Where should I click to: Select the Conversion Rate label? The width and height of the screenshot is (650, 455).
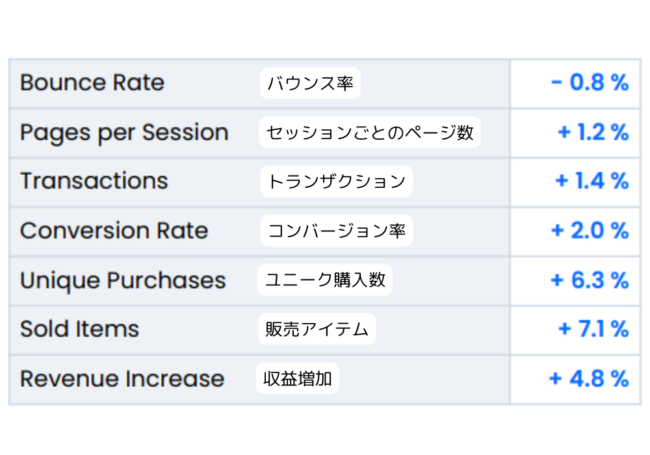pos(114,231)
